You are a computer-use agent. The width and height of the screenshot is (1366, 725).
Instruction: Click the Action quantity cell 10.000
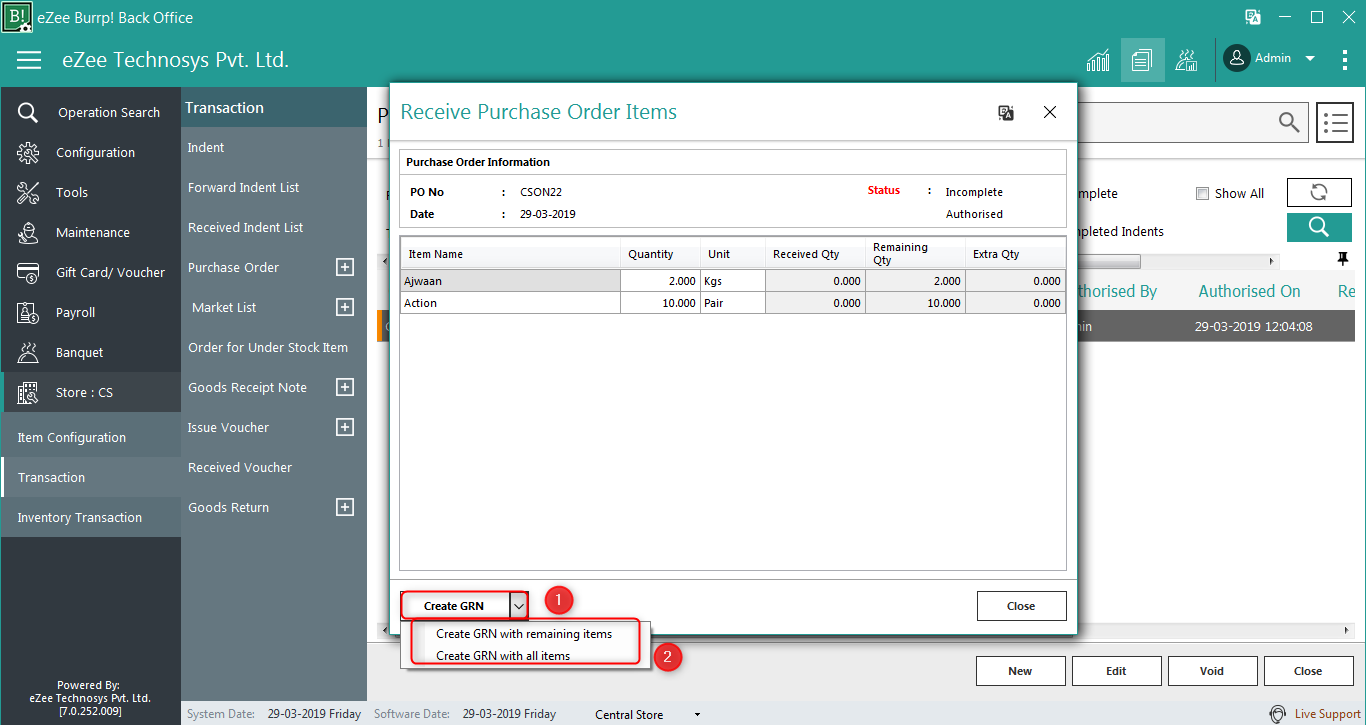(660, 303)
